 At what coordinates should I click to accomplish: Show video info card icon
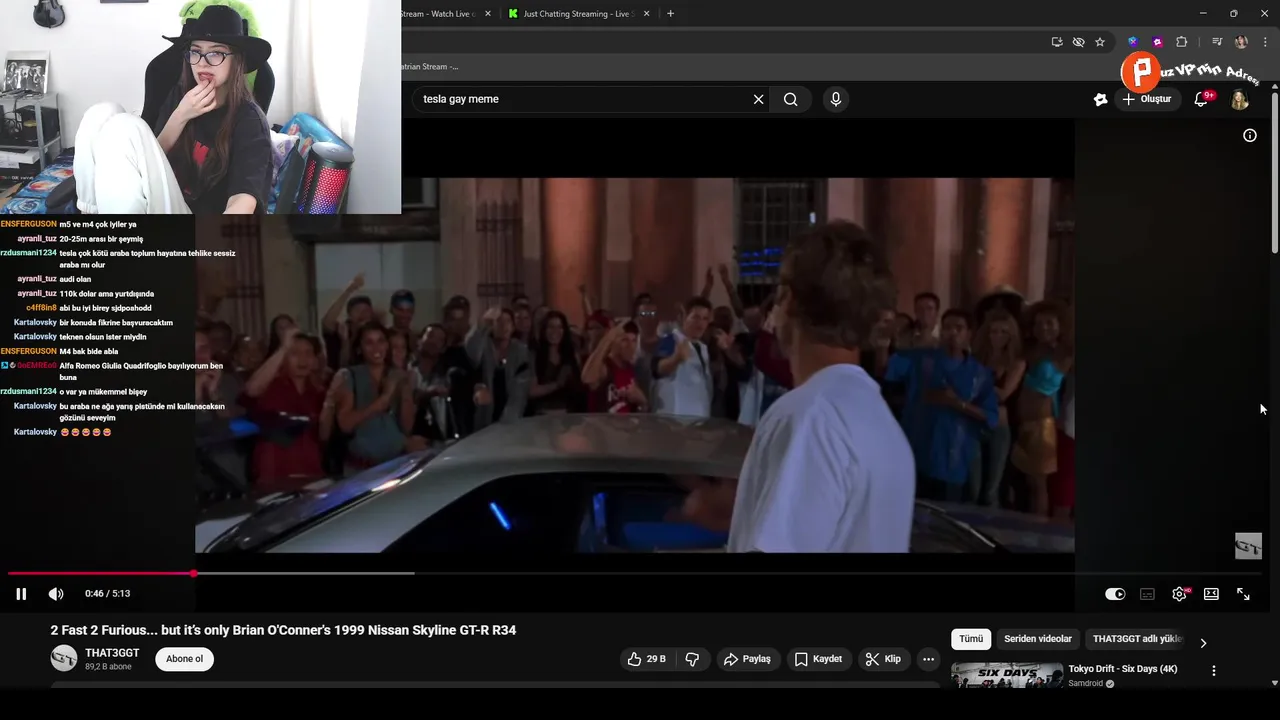pyautogui.click(x=1250, y=135)
